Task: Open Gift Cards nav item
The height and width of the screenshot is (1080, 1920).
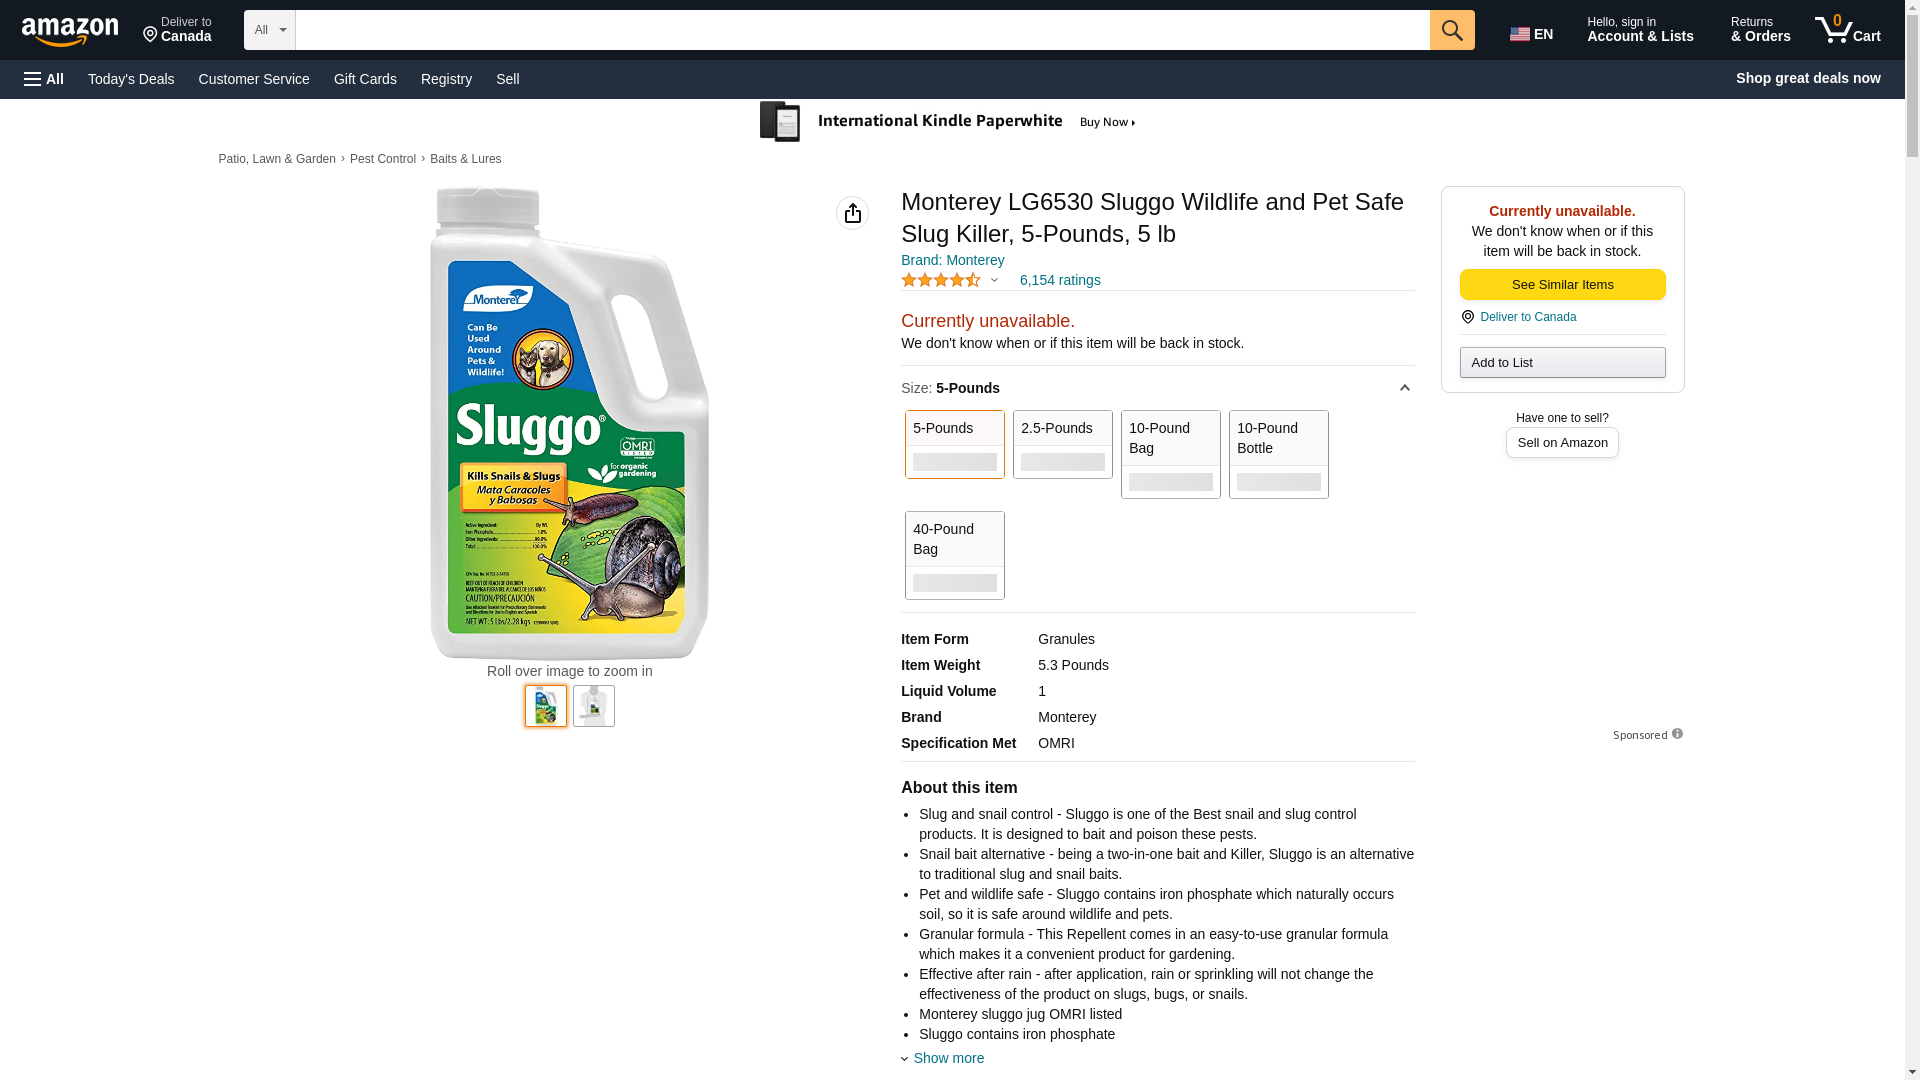Action: pyautogui.click(x=365, y=79)
